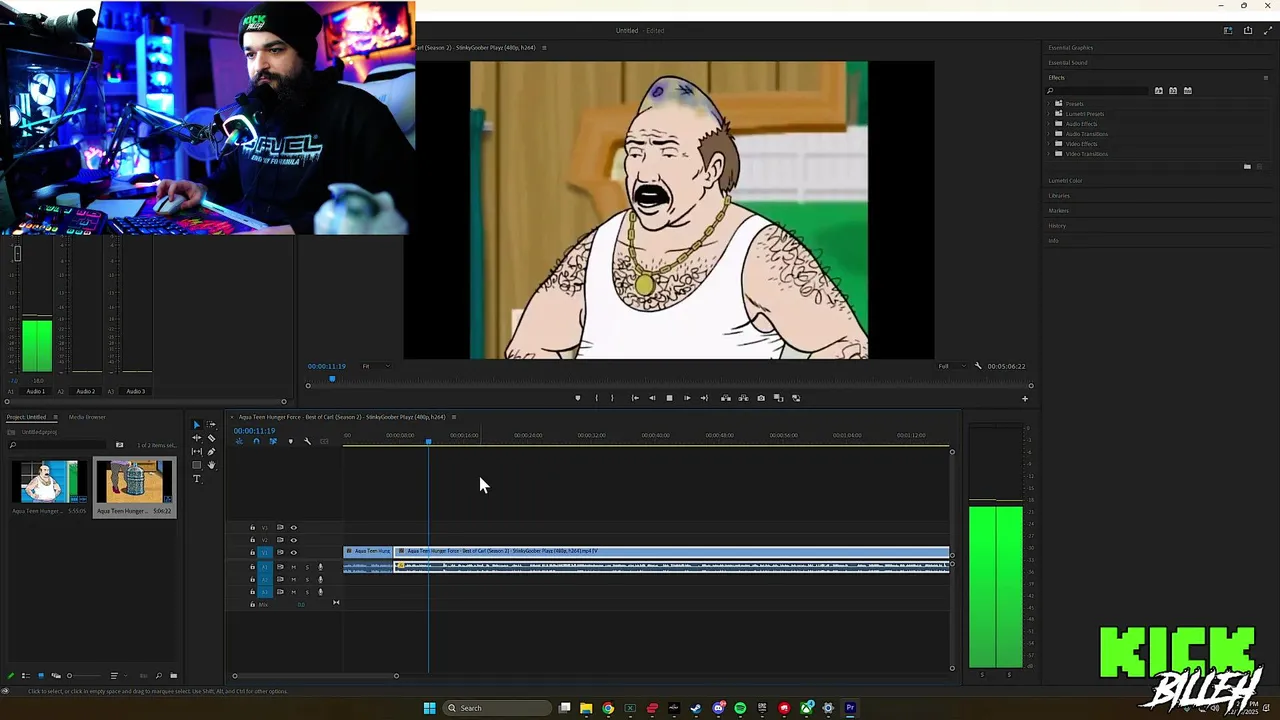Select the Ripple Edit tool
The height and width of the screenshot is (720, 1280).
click(197, 438)
